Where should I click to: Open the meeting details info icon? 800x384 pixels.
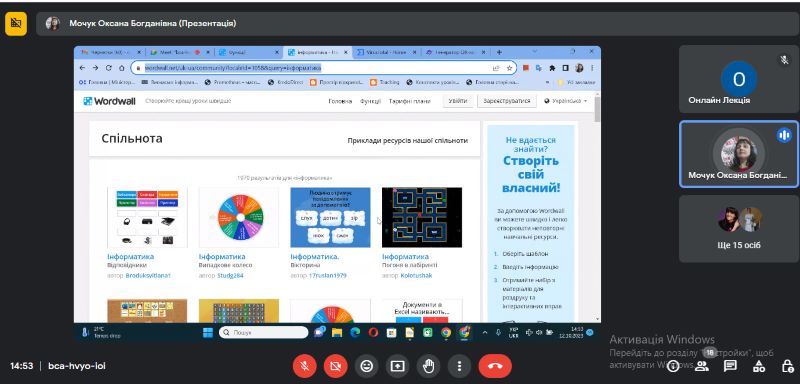[673, 366]
